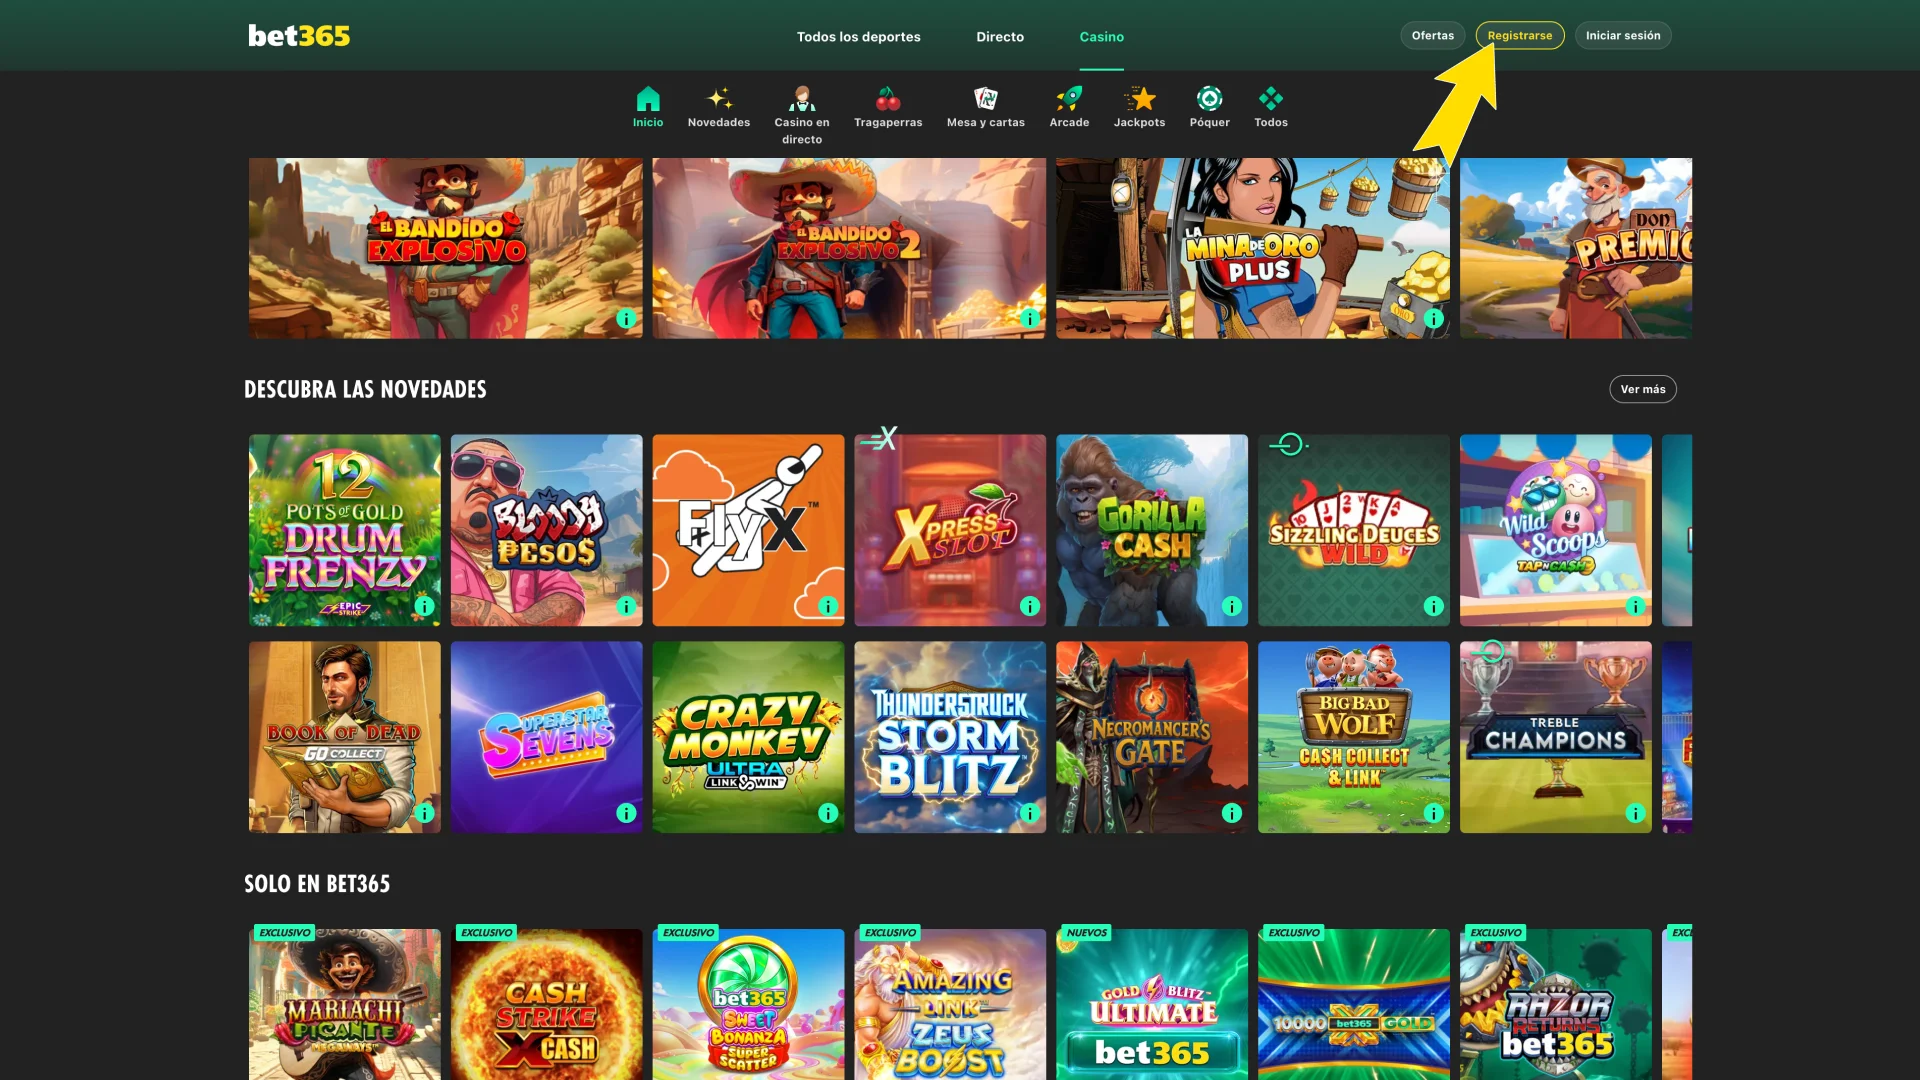Click the Registrarse button
Screen dimensions: 1920x1080
pyautogui.click(x=1520, y=35)
